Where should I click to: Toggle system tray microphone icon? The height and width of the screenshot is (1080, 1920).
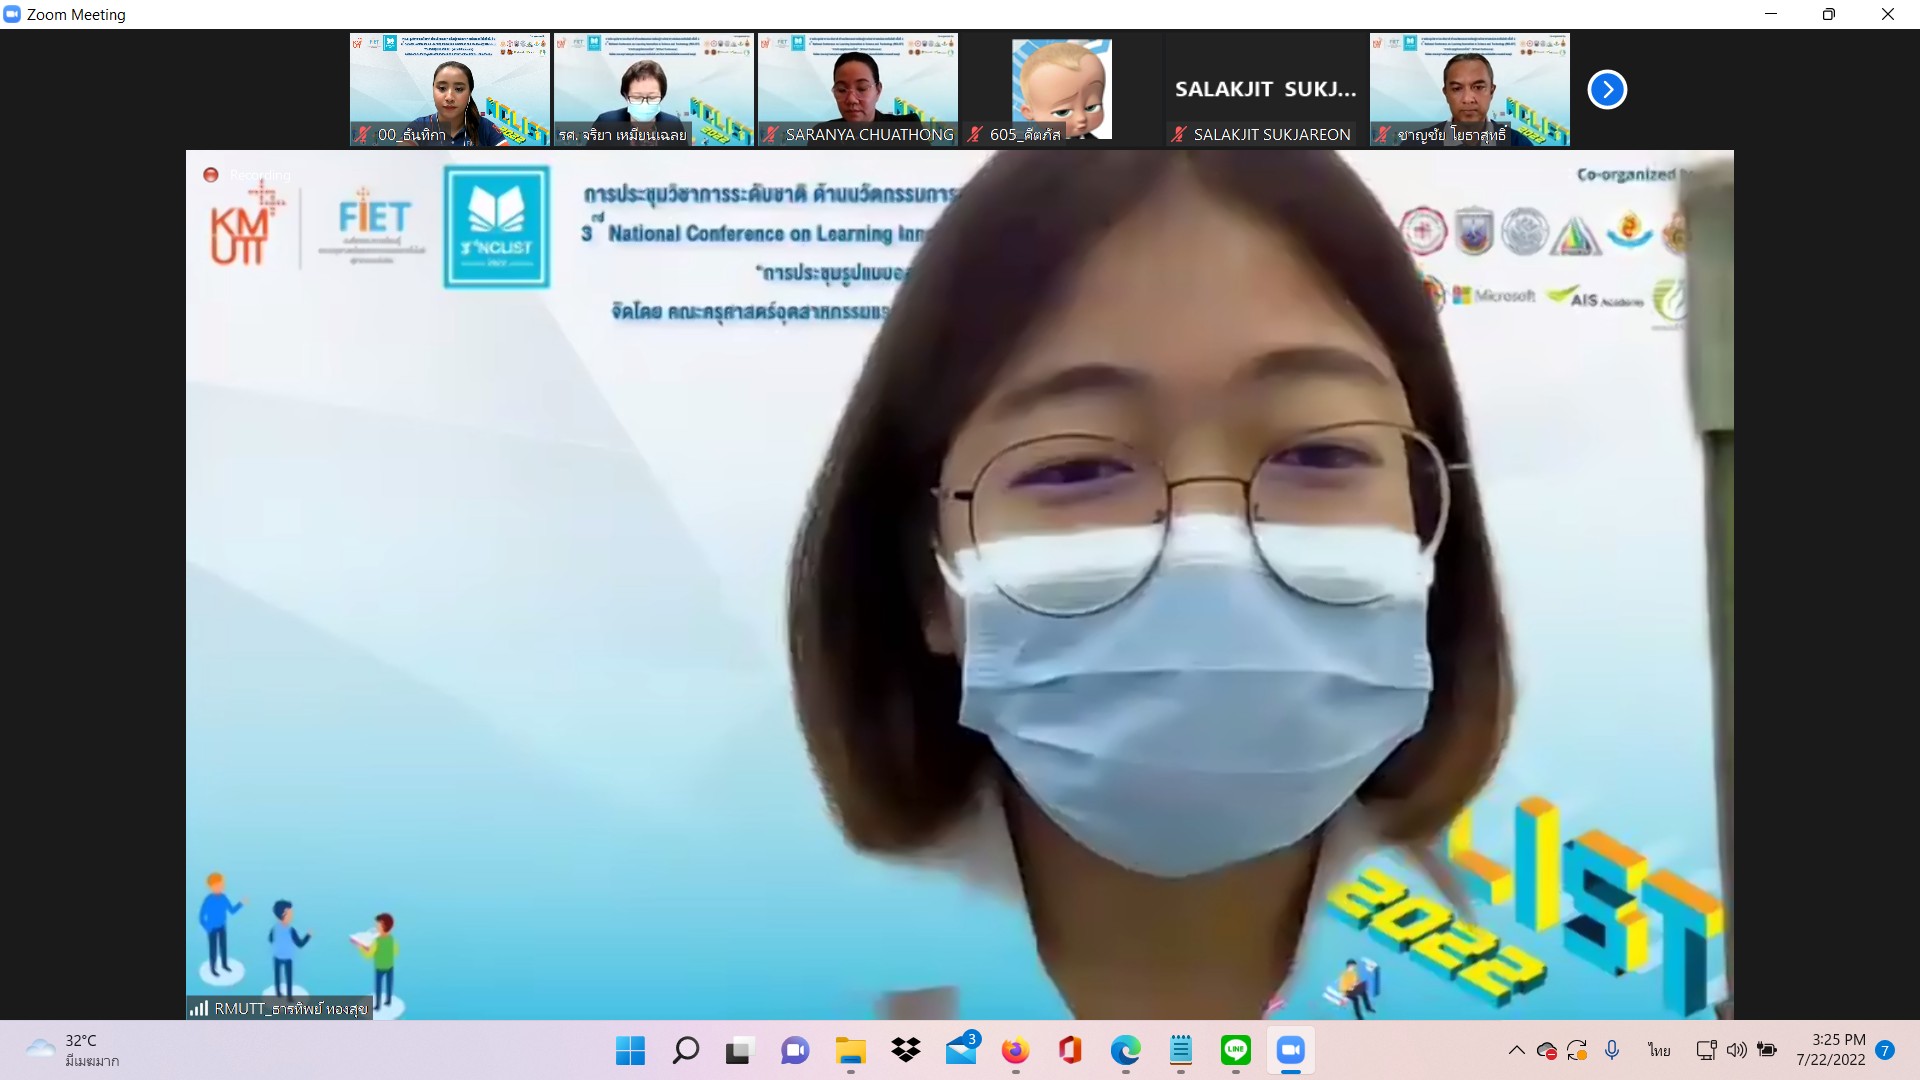point(1612,1050)
